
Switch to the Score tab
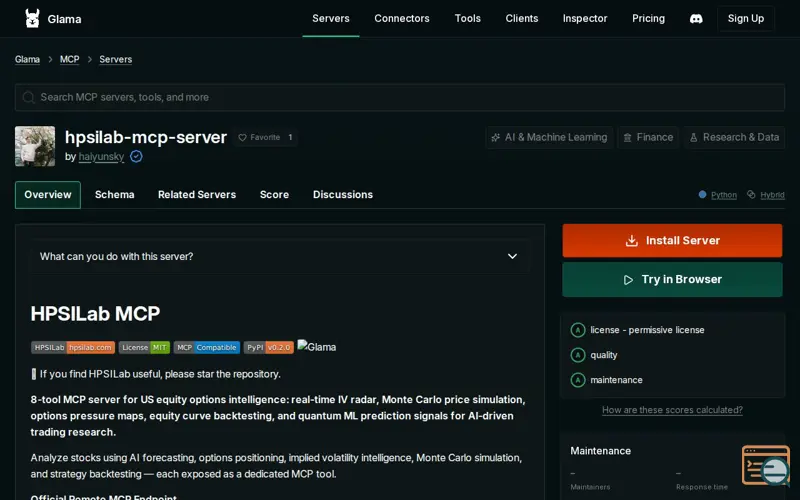[x=274, y=195]
